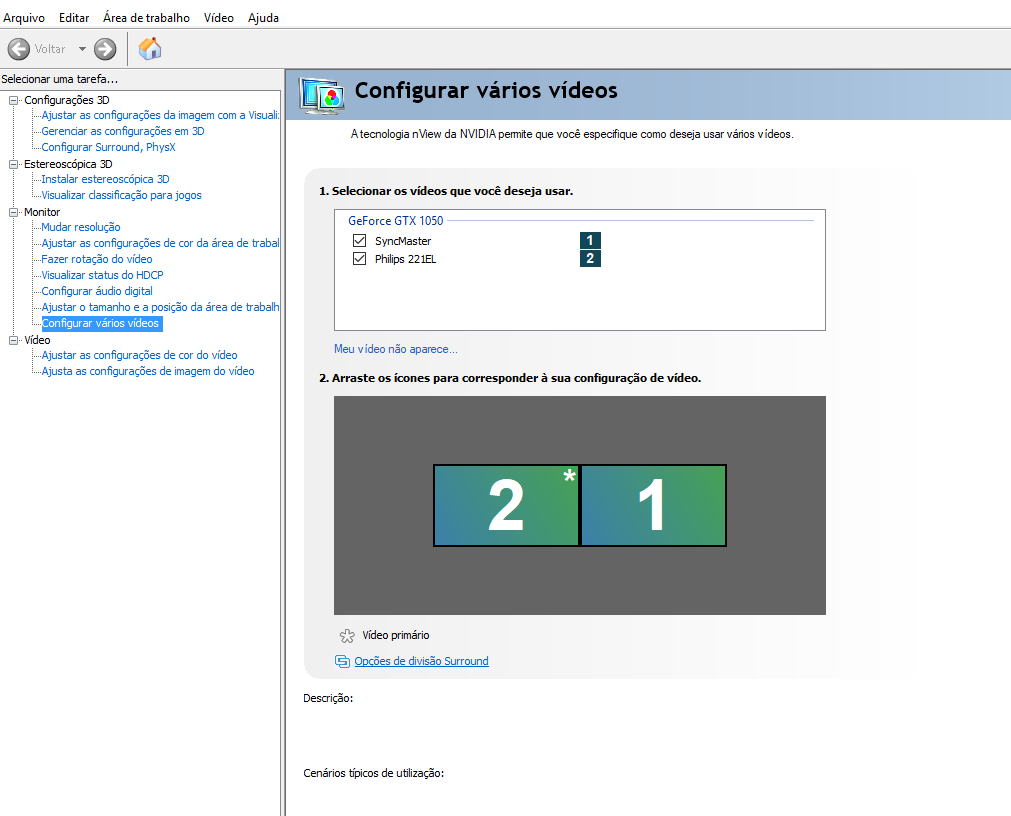The image size is (1011, 816).
Task: Open Opções de divisão Surround link
Action: (x=422, y=661)
